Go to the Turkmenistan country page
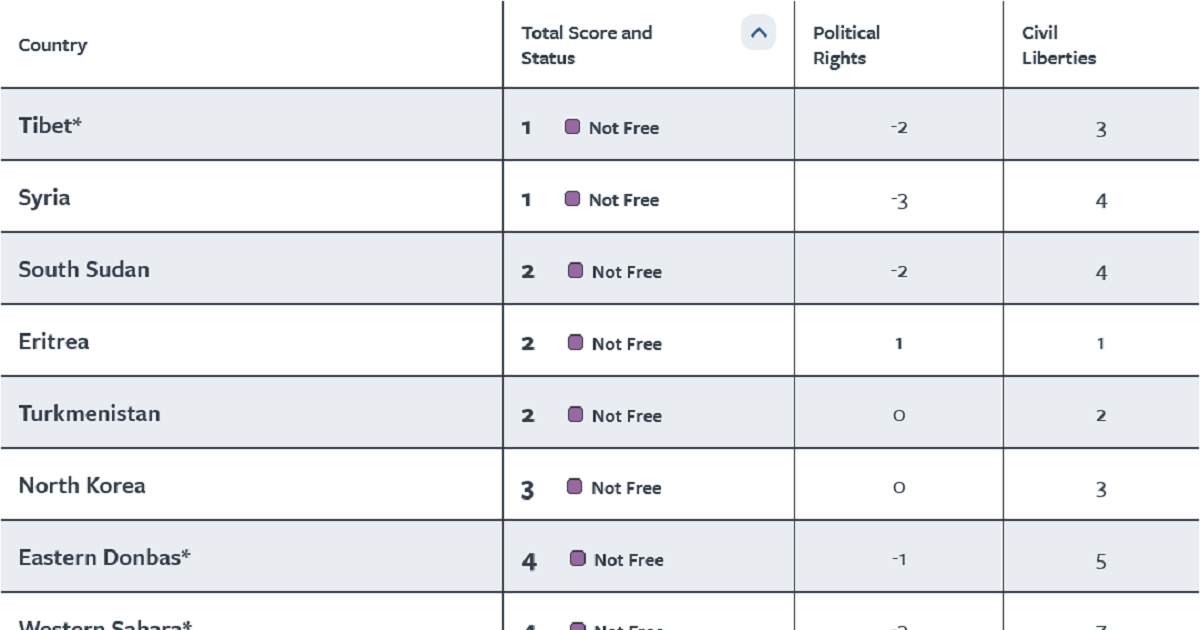 point(89,413)
